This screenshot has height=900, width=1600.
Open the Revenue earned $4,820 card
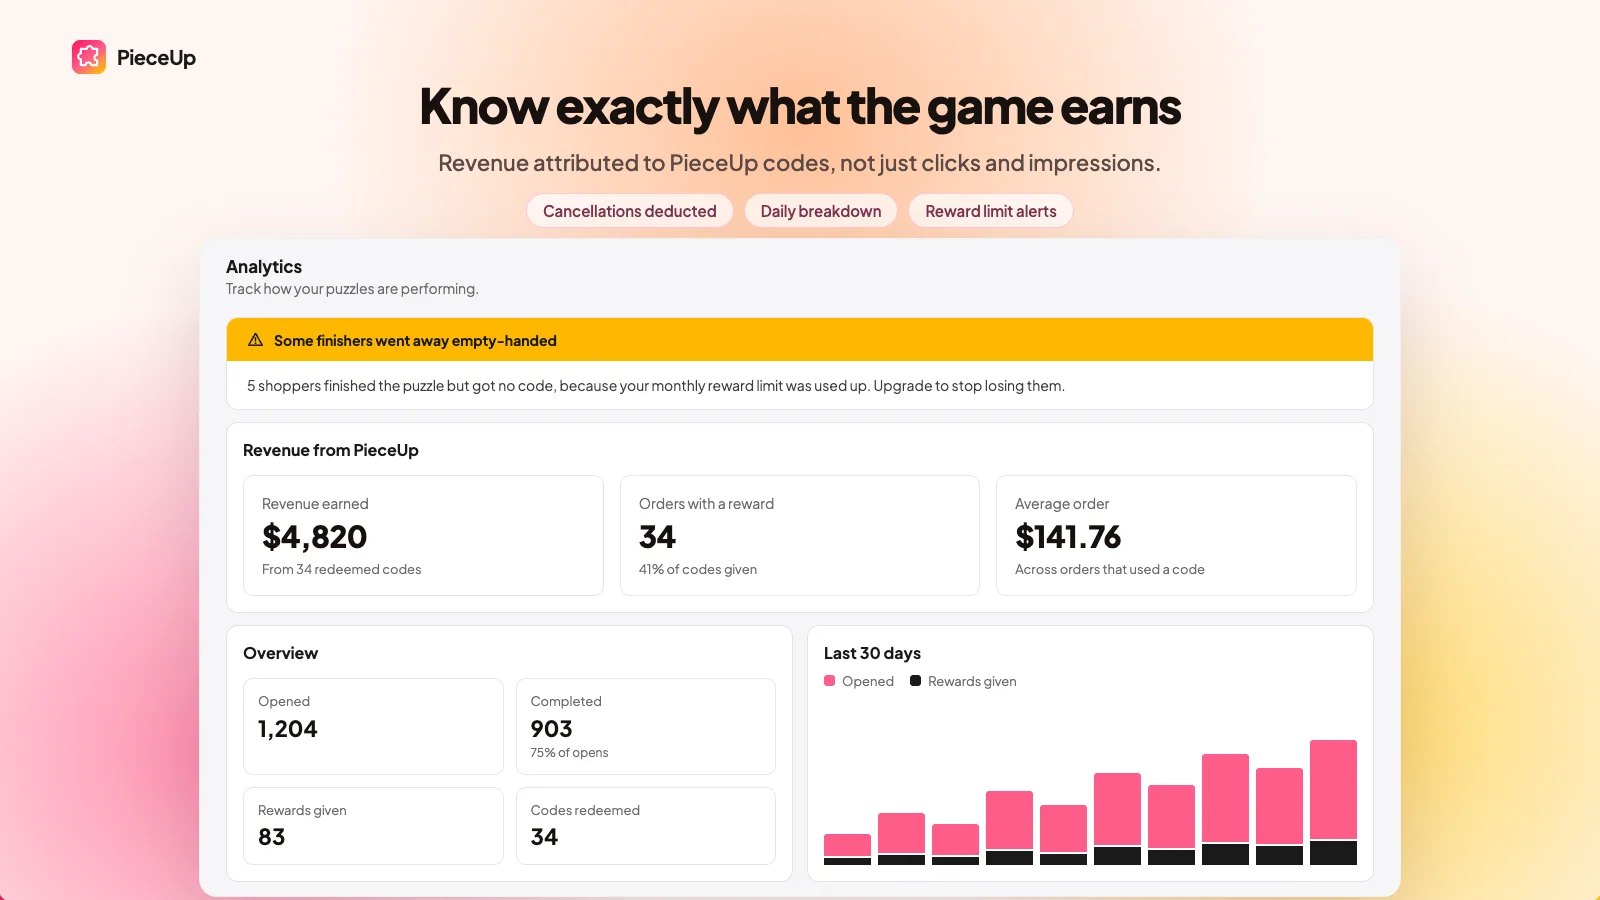pyautogui.click(x=423, y=536)
